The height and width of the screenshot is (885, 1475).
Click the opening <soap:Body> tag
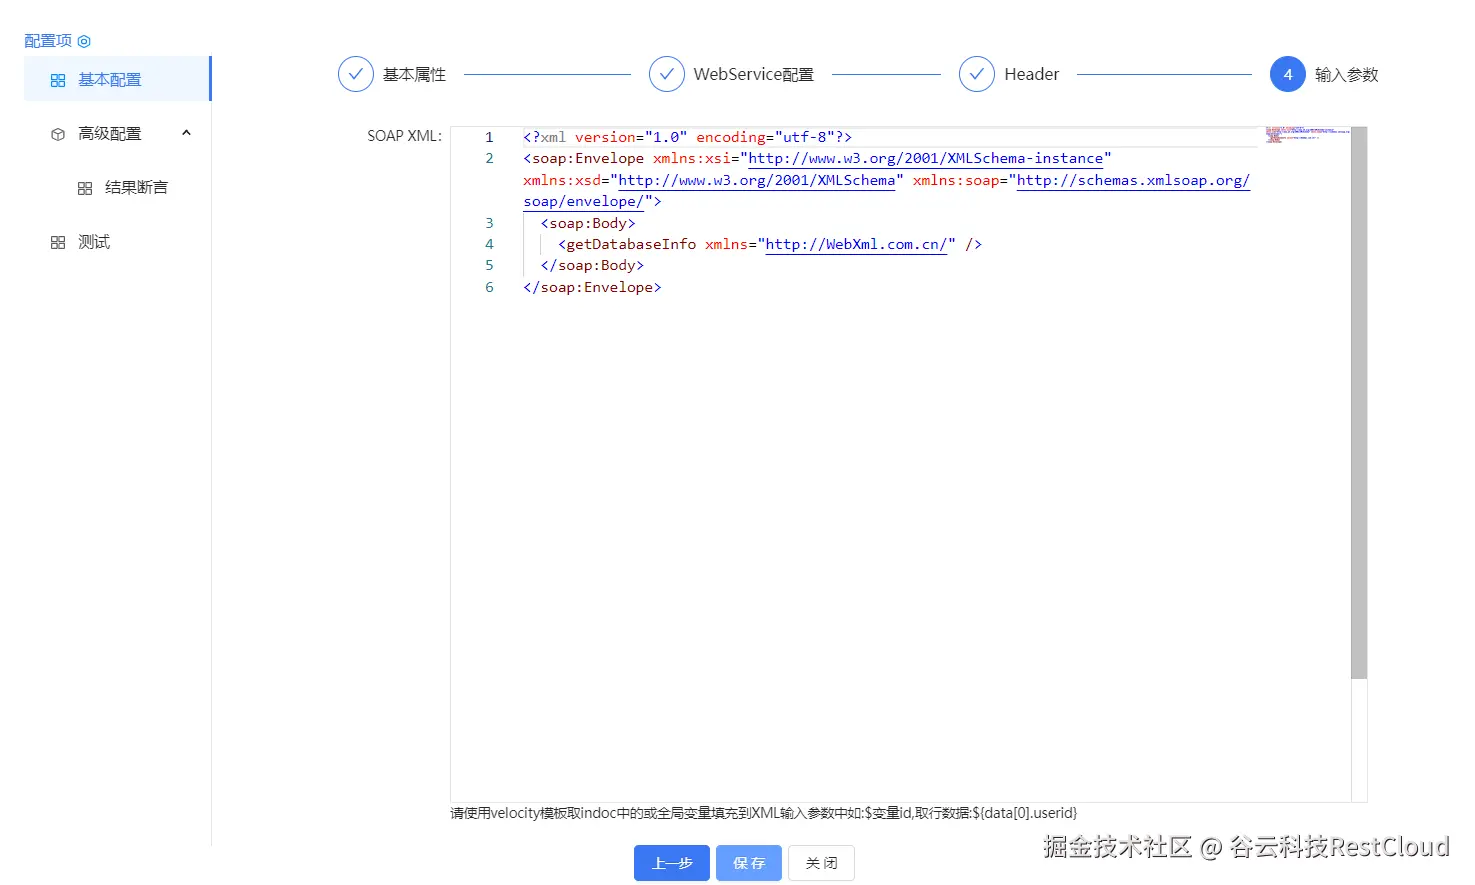(588, 223)
